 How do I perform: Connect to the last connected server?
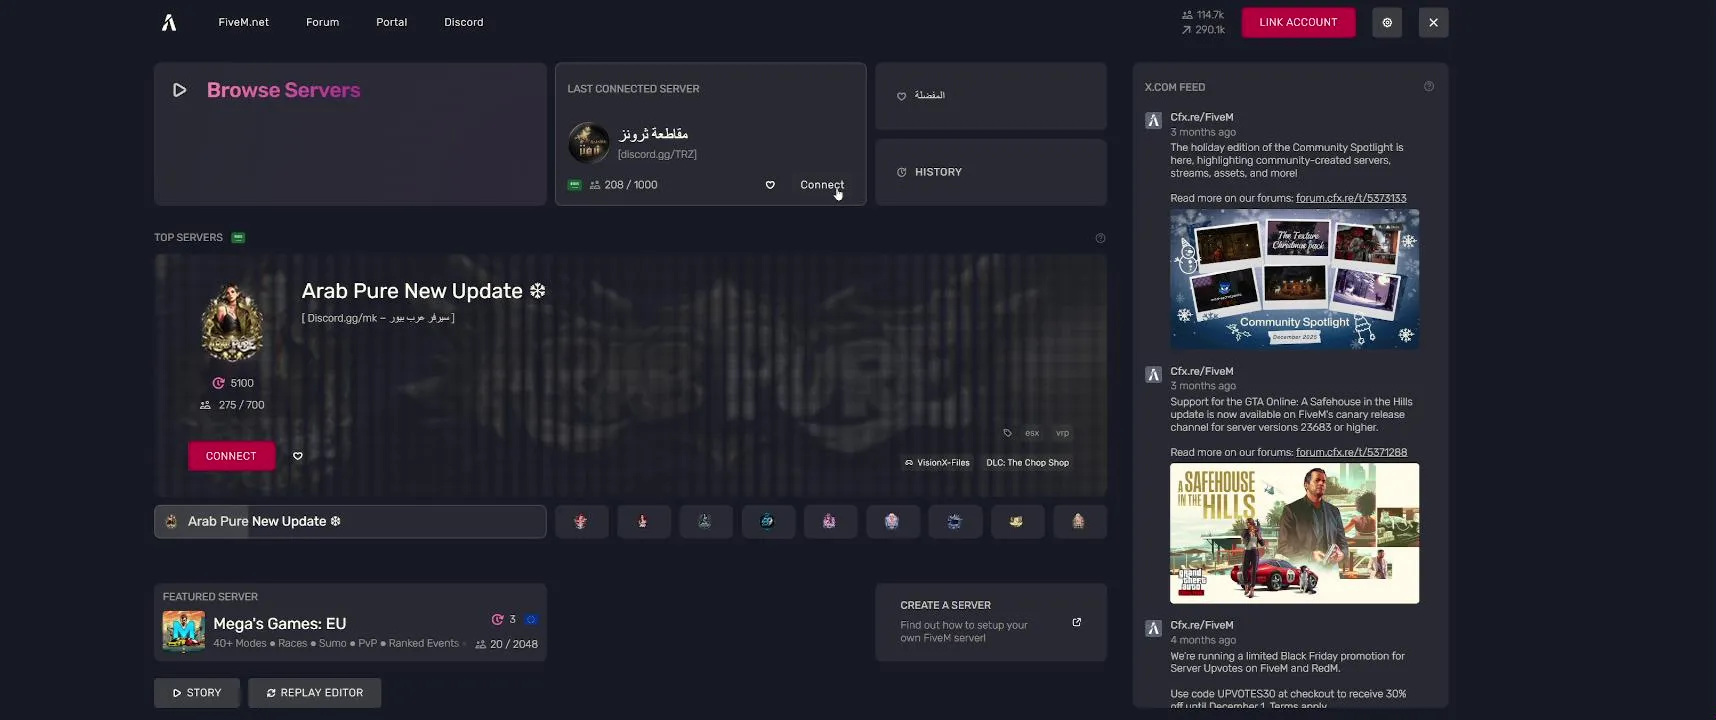click(x=822, y=185)
